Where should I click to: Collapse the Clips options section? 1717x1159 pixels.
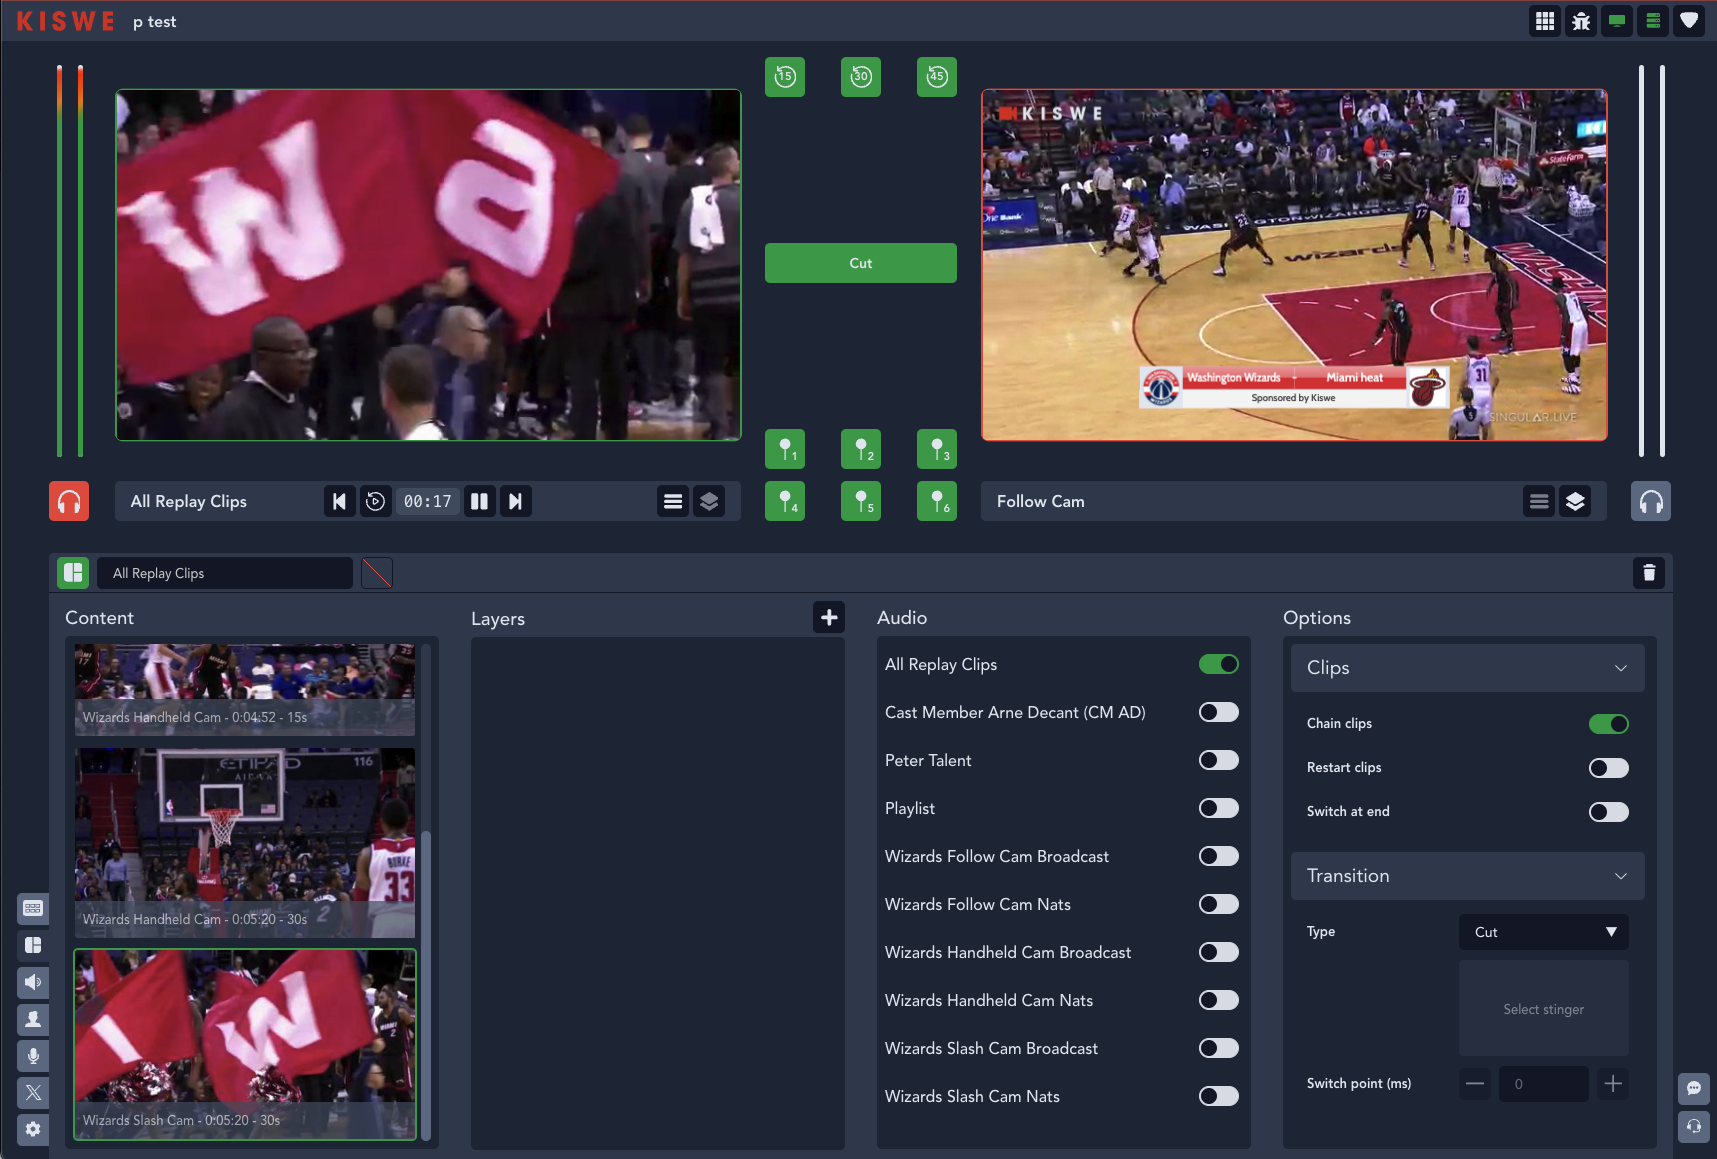point(1468,668)
